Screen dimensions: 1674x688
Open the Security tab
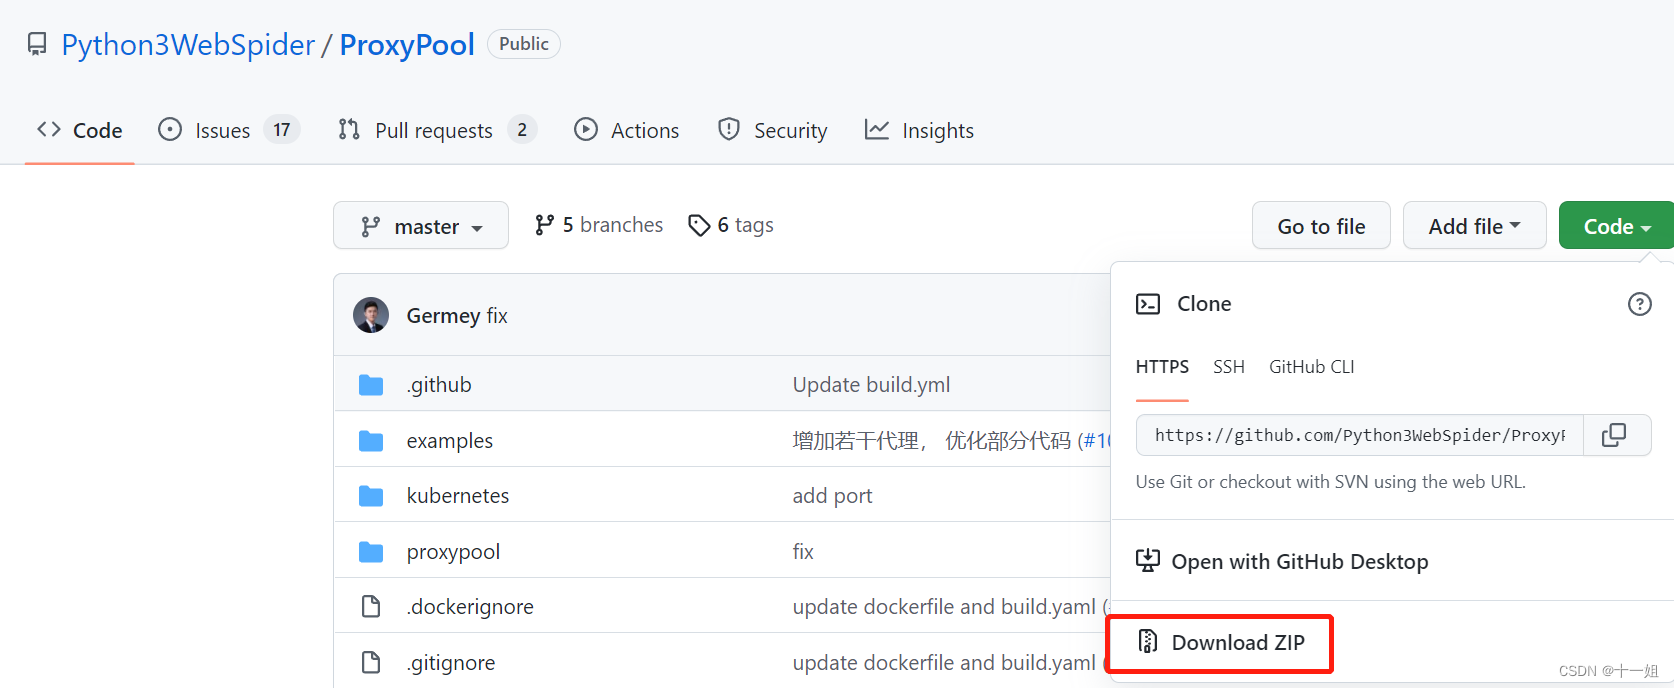(x=773, y=131)
